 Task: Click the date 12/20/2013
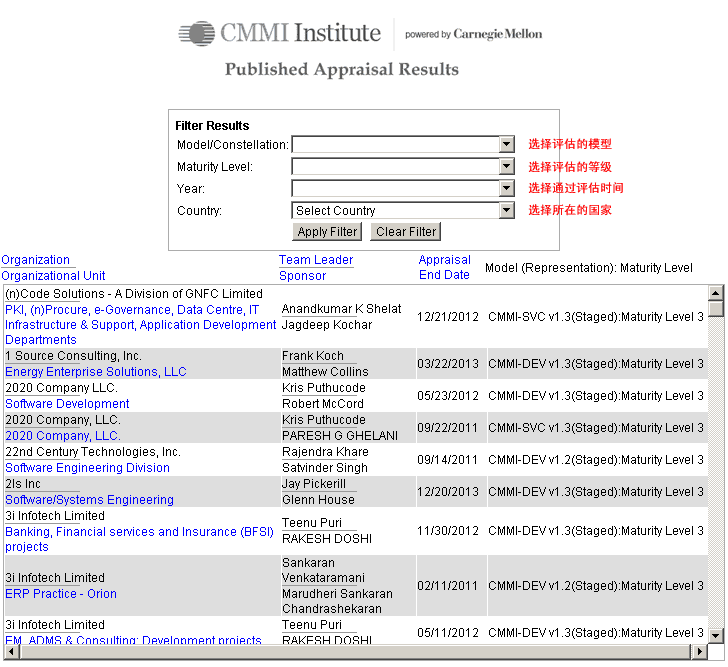pos(448,492)
